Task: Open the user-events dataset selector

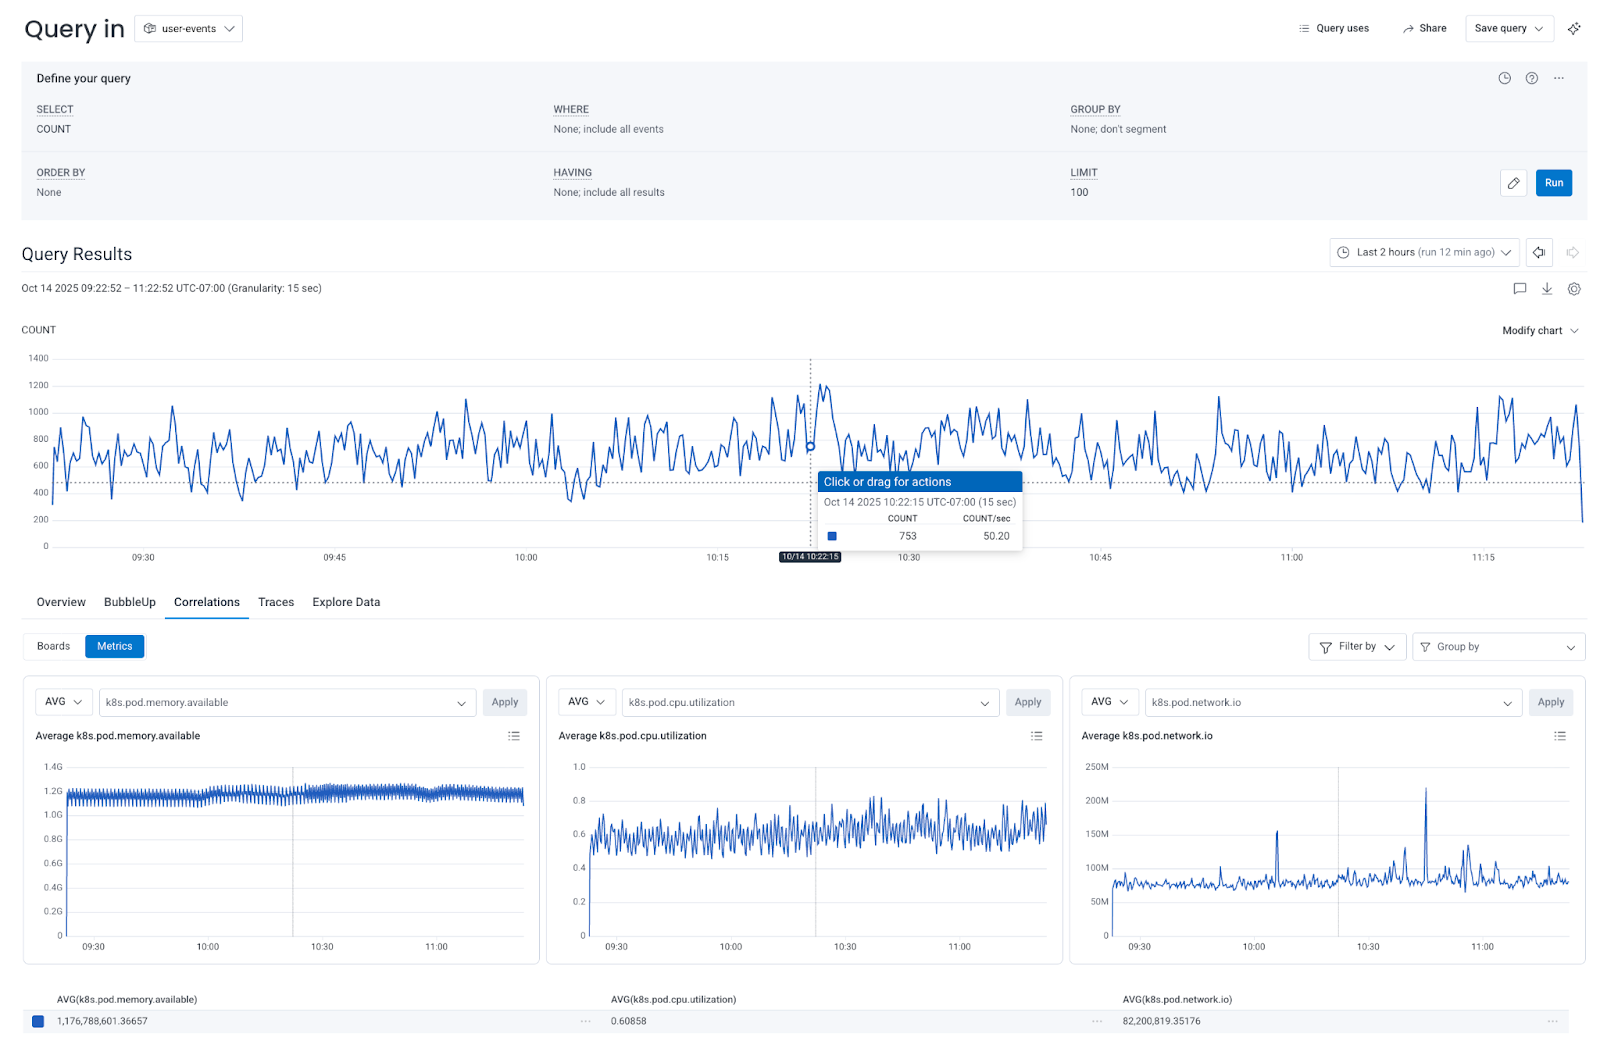Action: (188, 28)
